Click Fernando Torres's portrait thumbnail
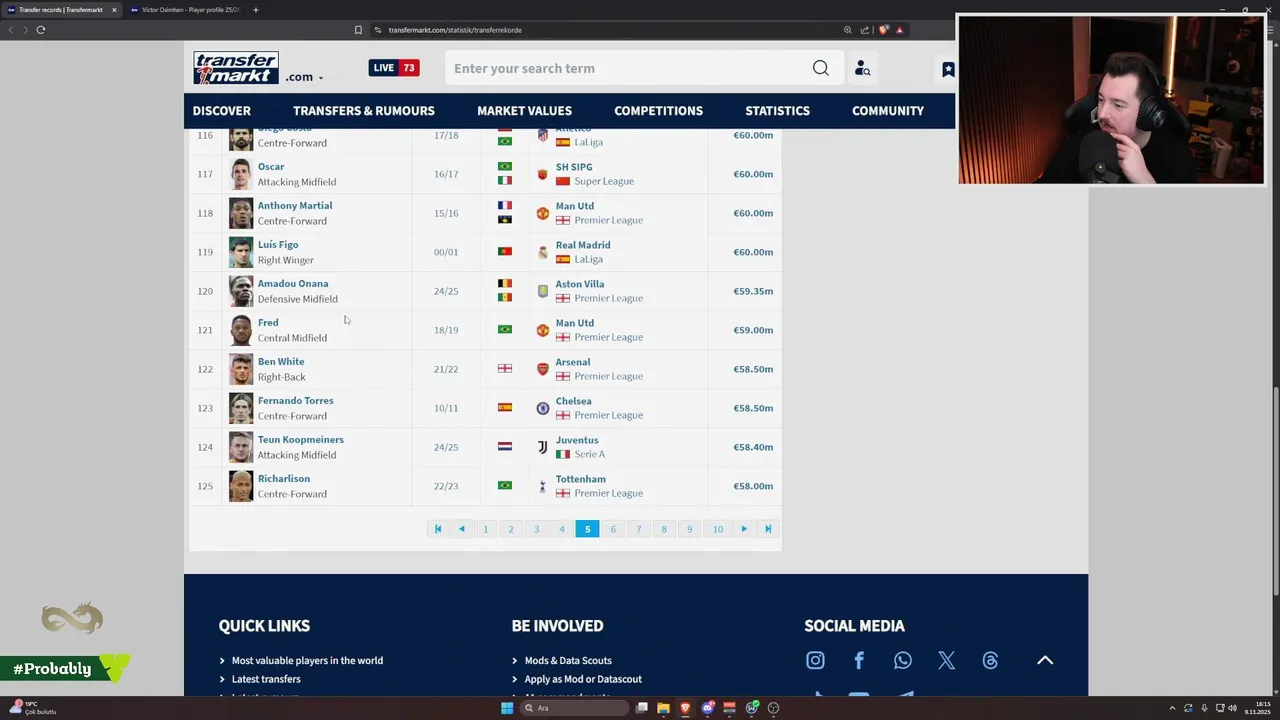 241,408
